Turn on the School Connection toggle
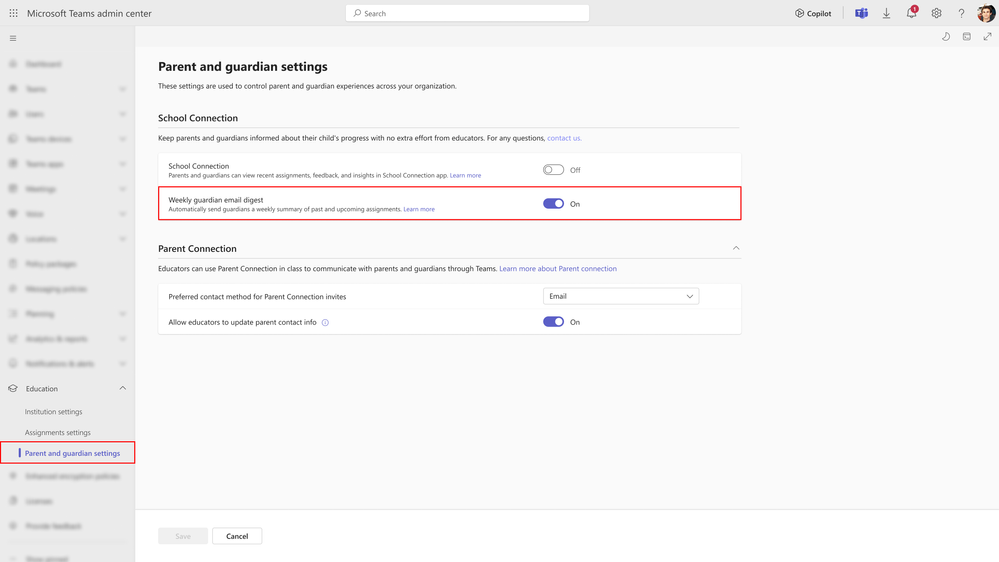The image size is (999, 562). [x=553, y=169]
